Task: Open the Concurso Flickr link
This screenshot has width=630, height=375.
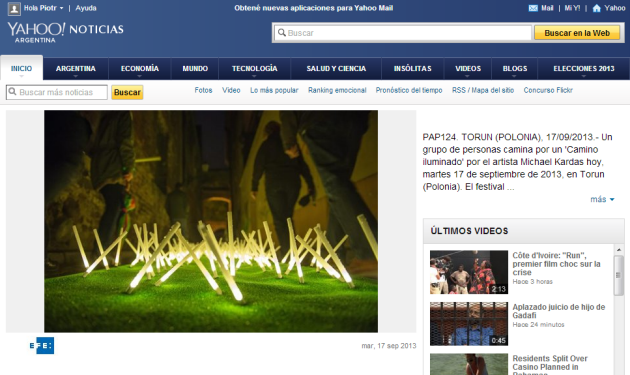Action: 548,90
